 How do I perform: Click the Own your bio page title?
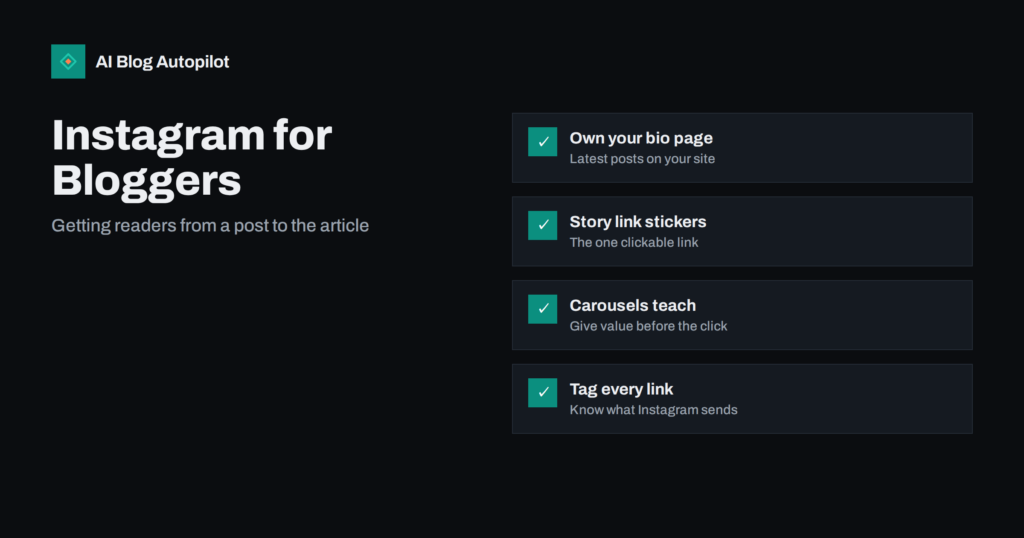pos(641,138)
